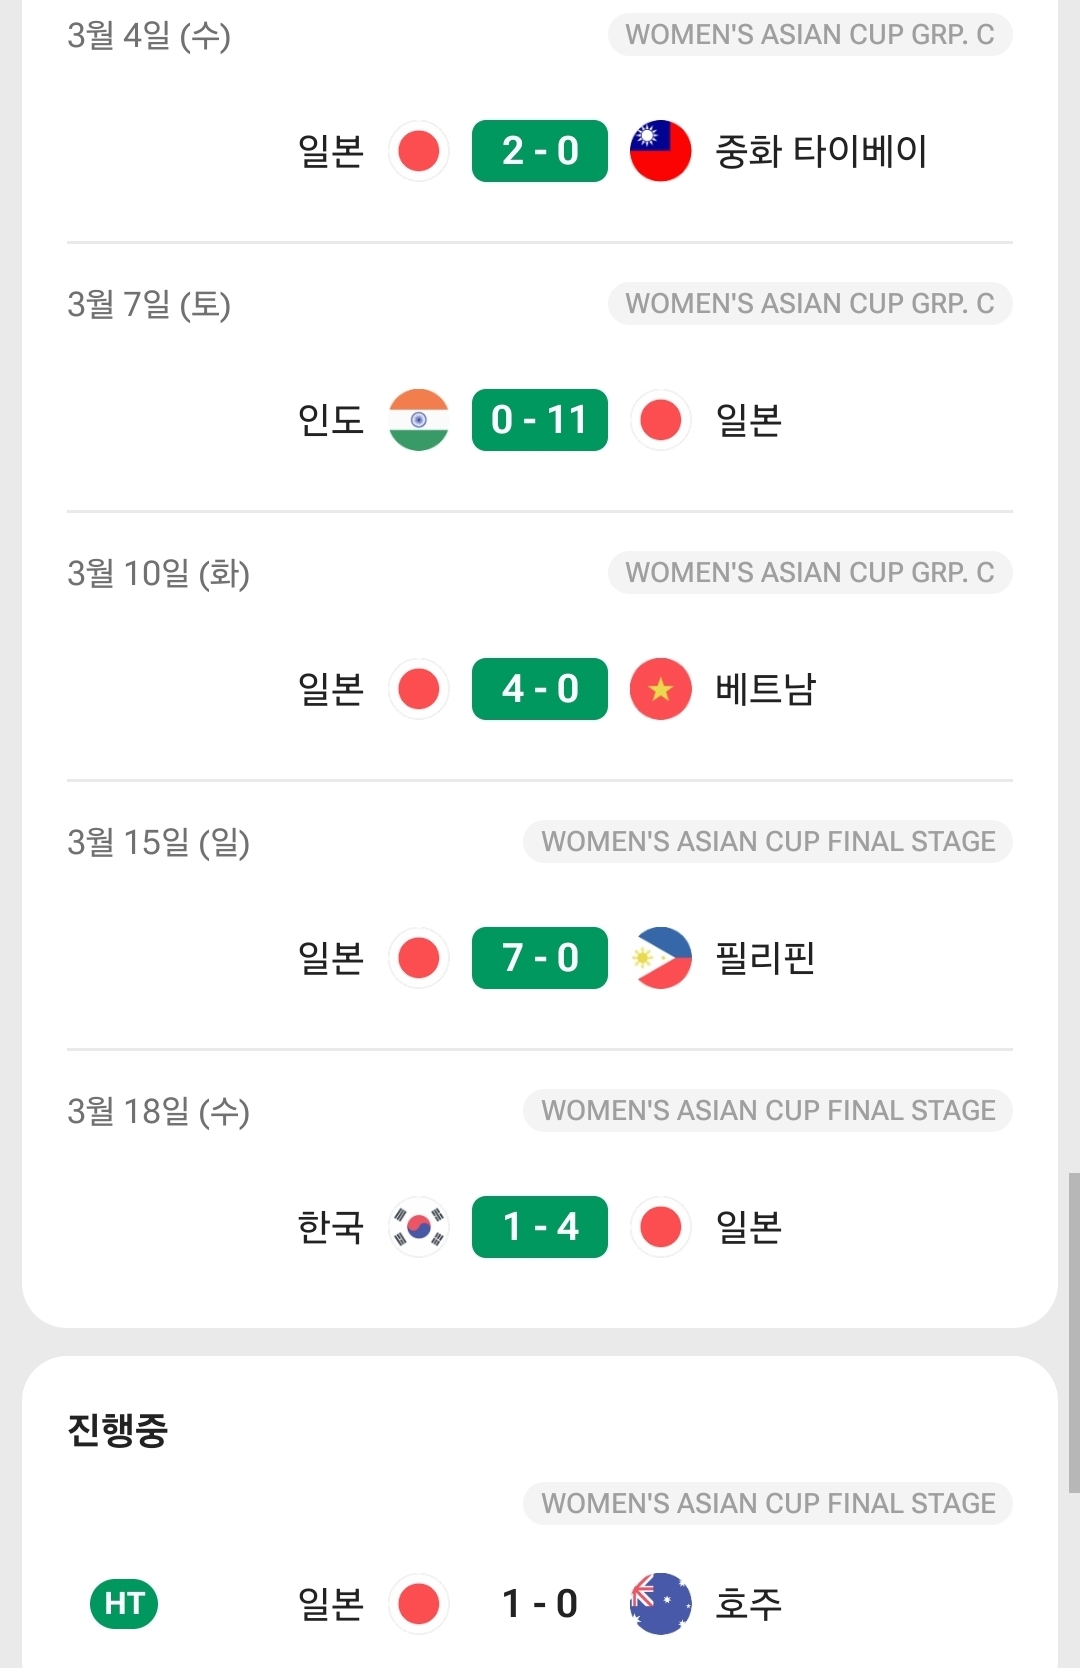Click the South Korea flag icon
This screenshot has height=1668, width=1080.
pos(419,1227)
